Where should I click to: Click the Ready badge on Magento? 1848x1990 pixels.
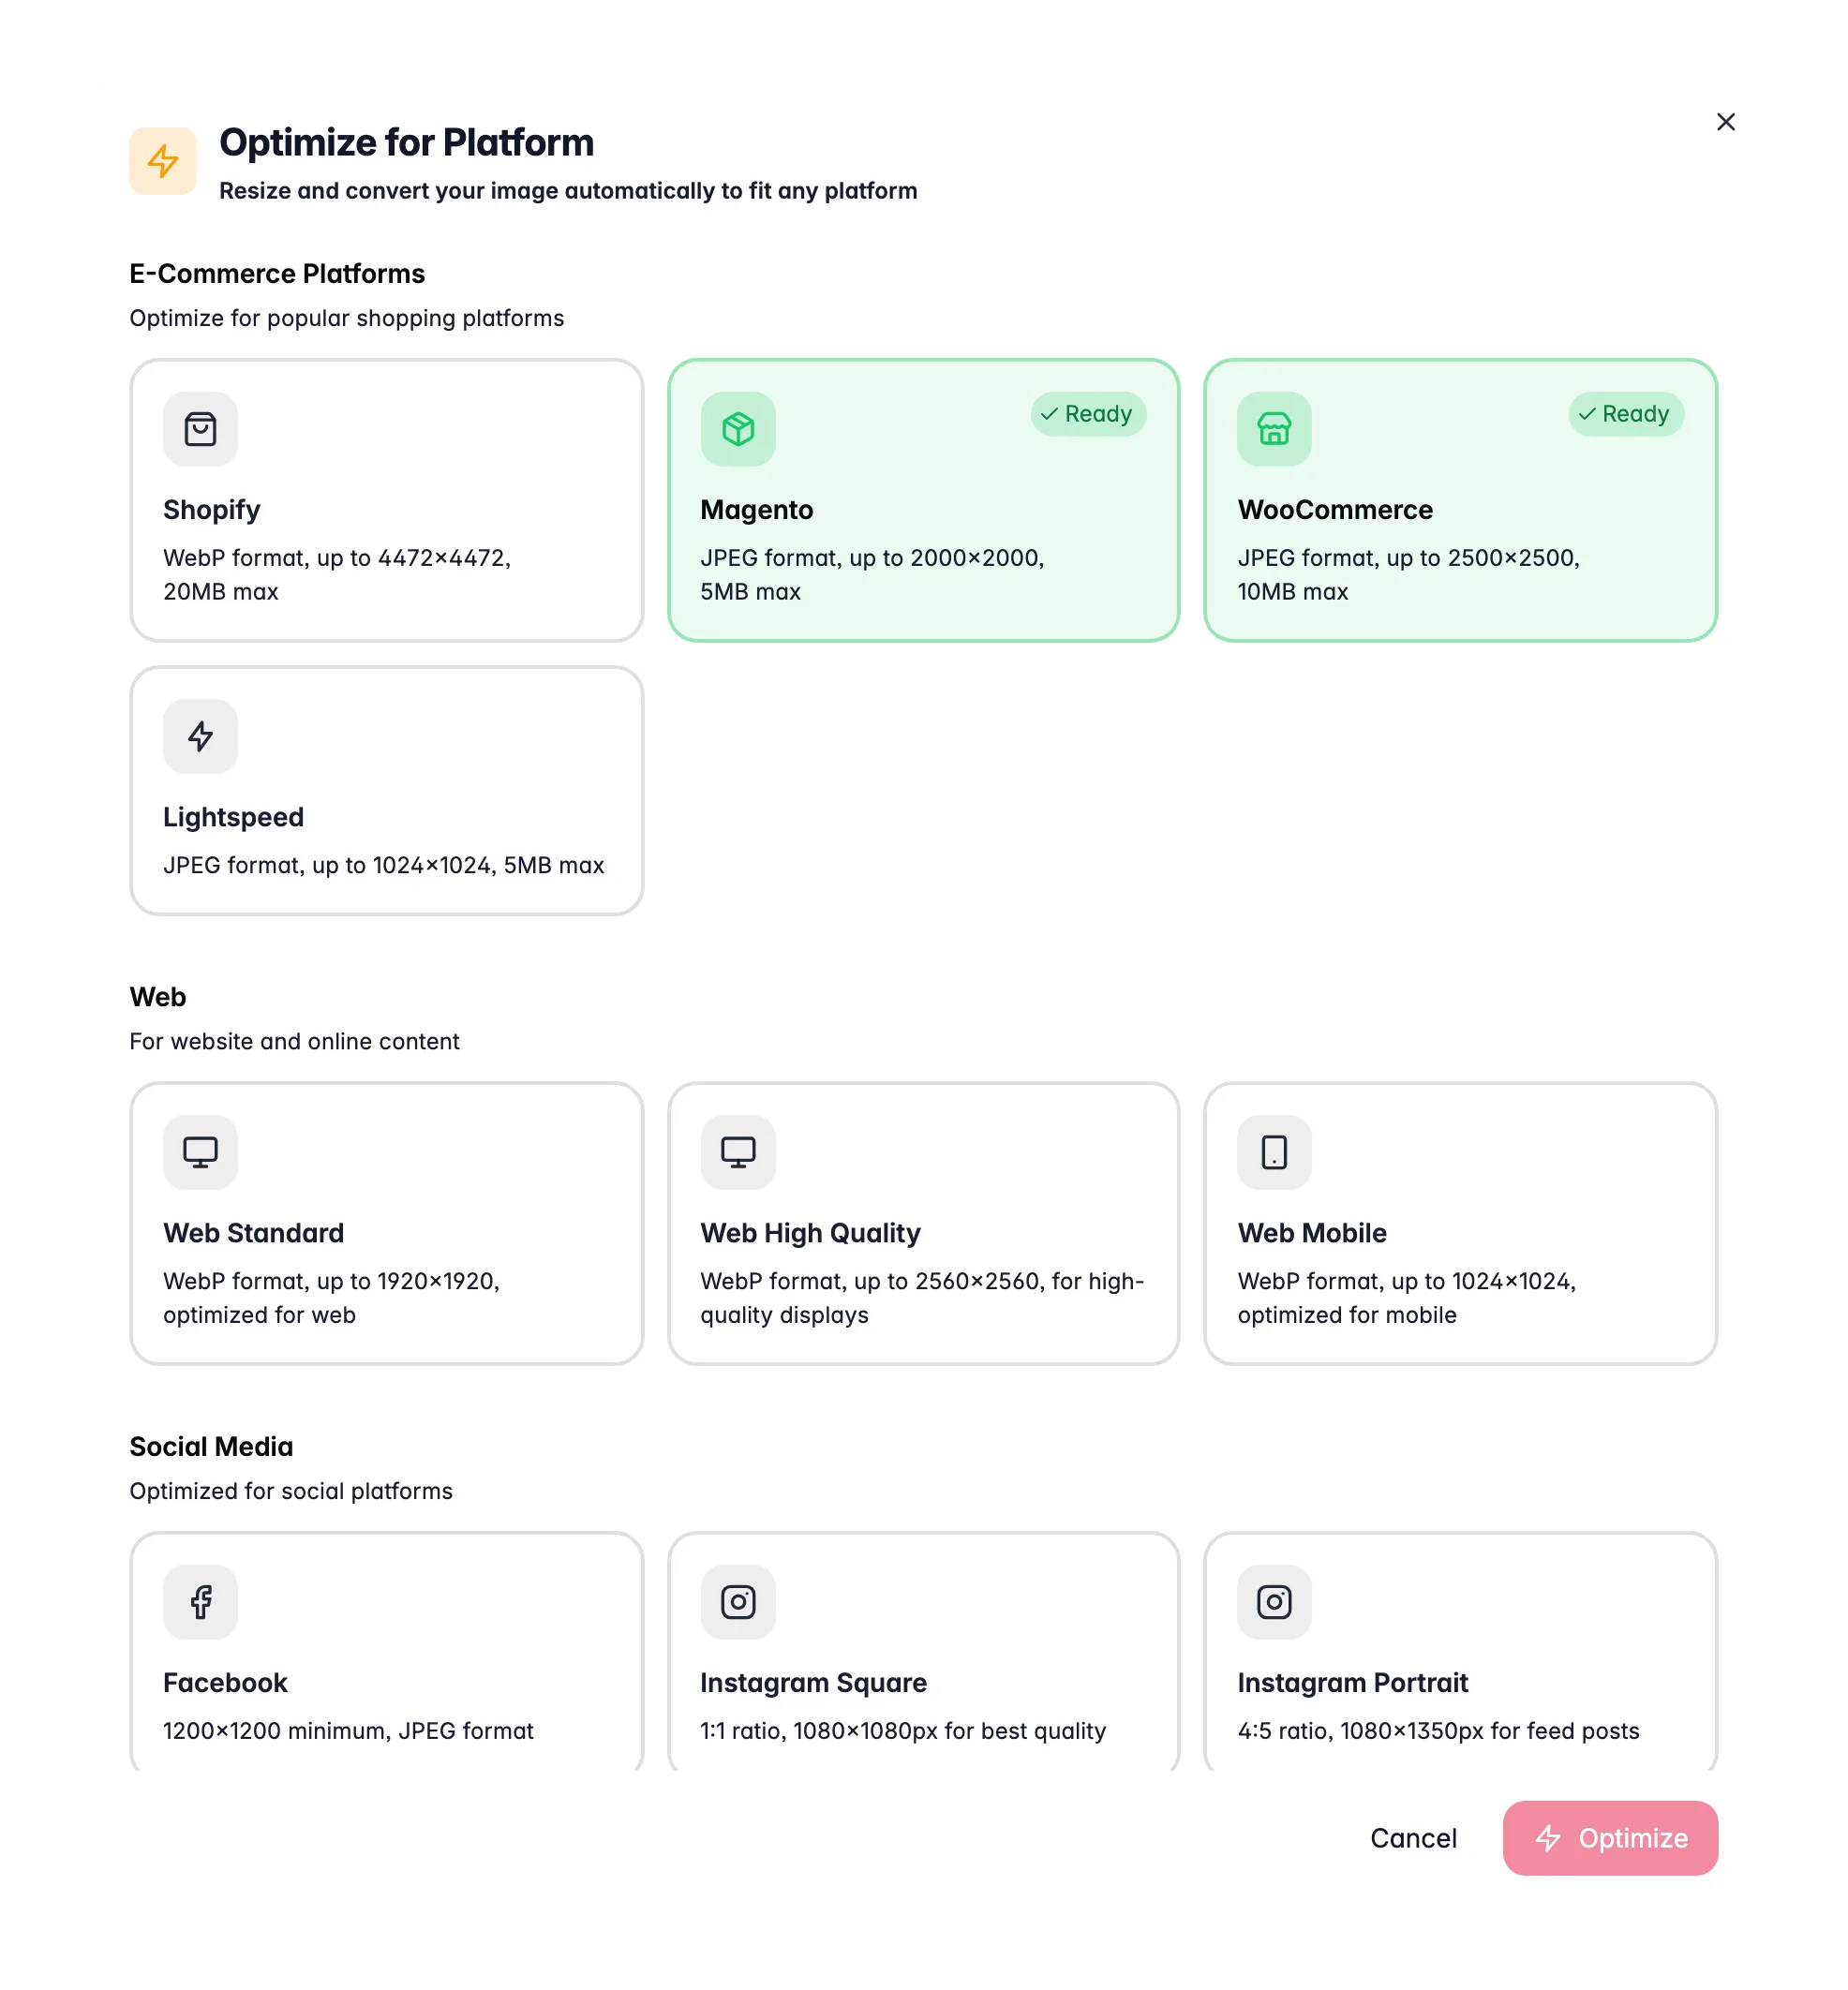pos(1088,414)
